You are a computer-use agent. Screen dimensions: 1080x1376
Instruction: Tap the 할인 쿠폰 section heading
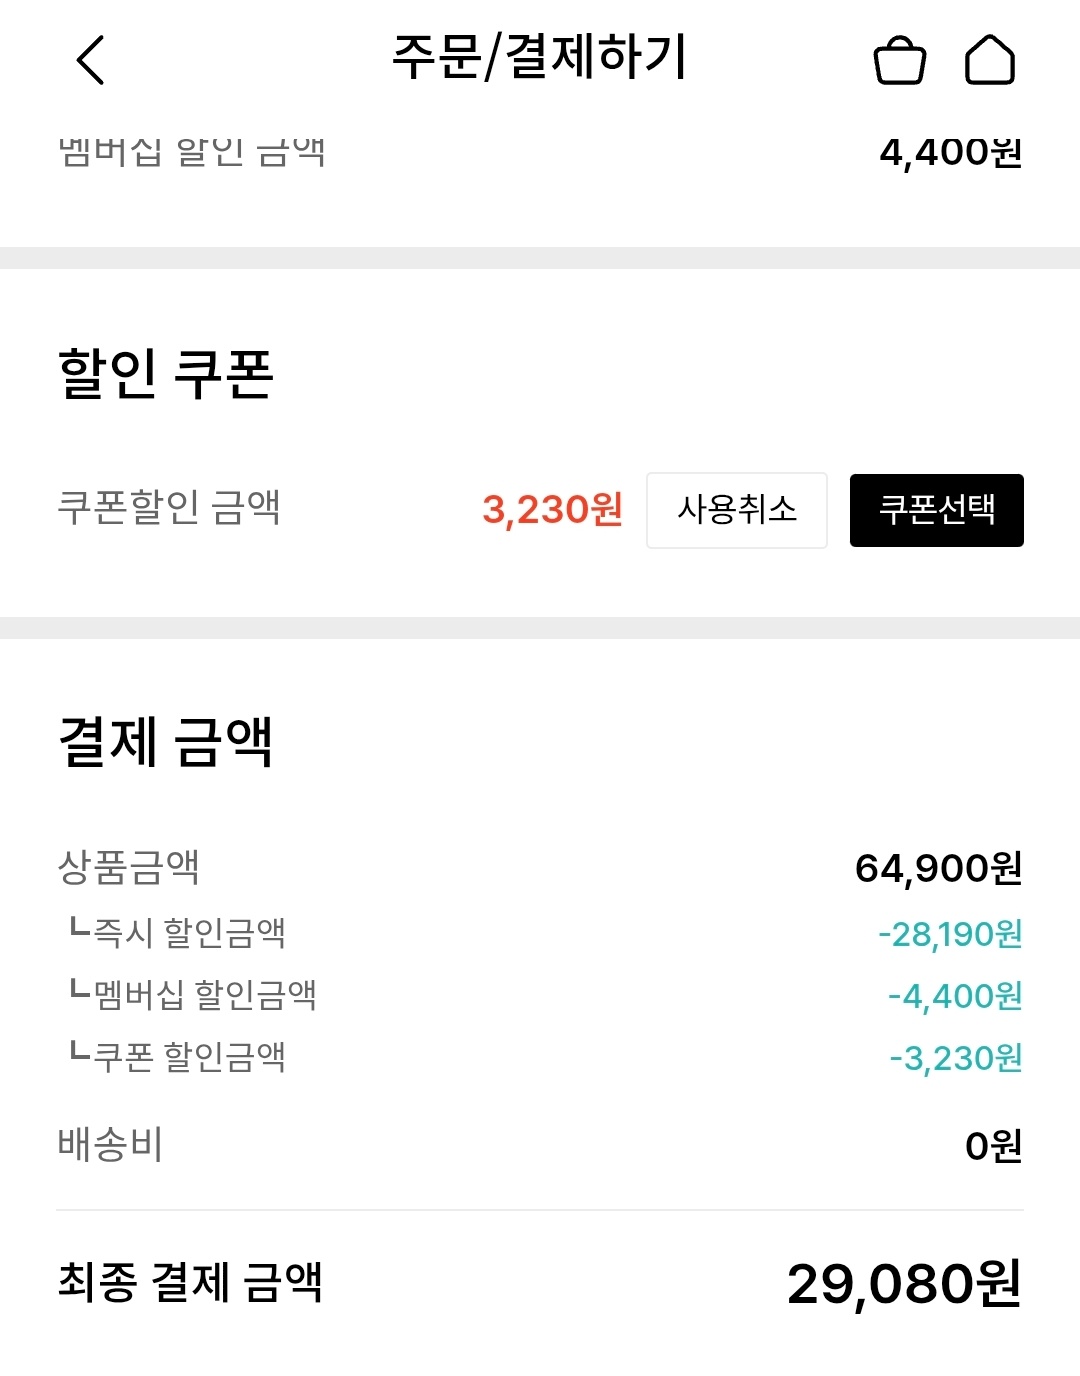166,374
